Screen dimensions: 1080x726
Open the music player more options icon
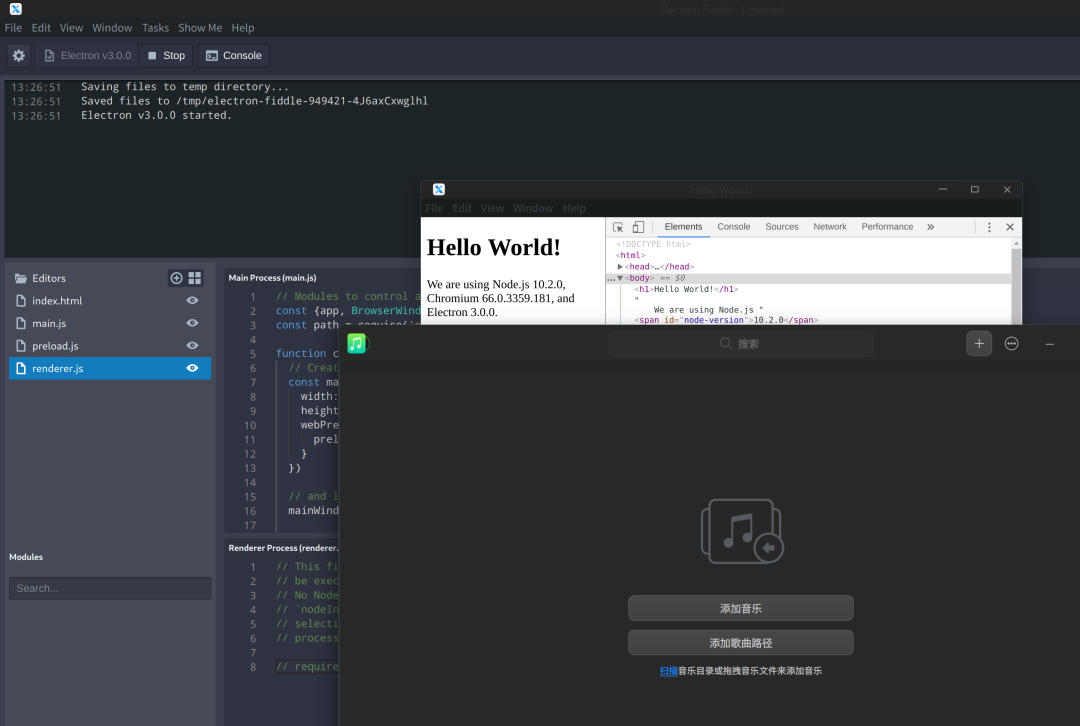click(1012, 344)
